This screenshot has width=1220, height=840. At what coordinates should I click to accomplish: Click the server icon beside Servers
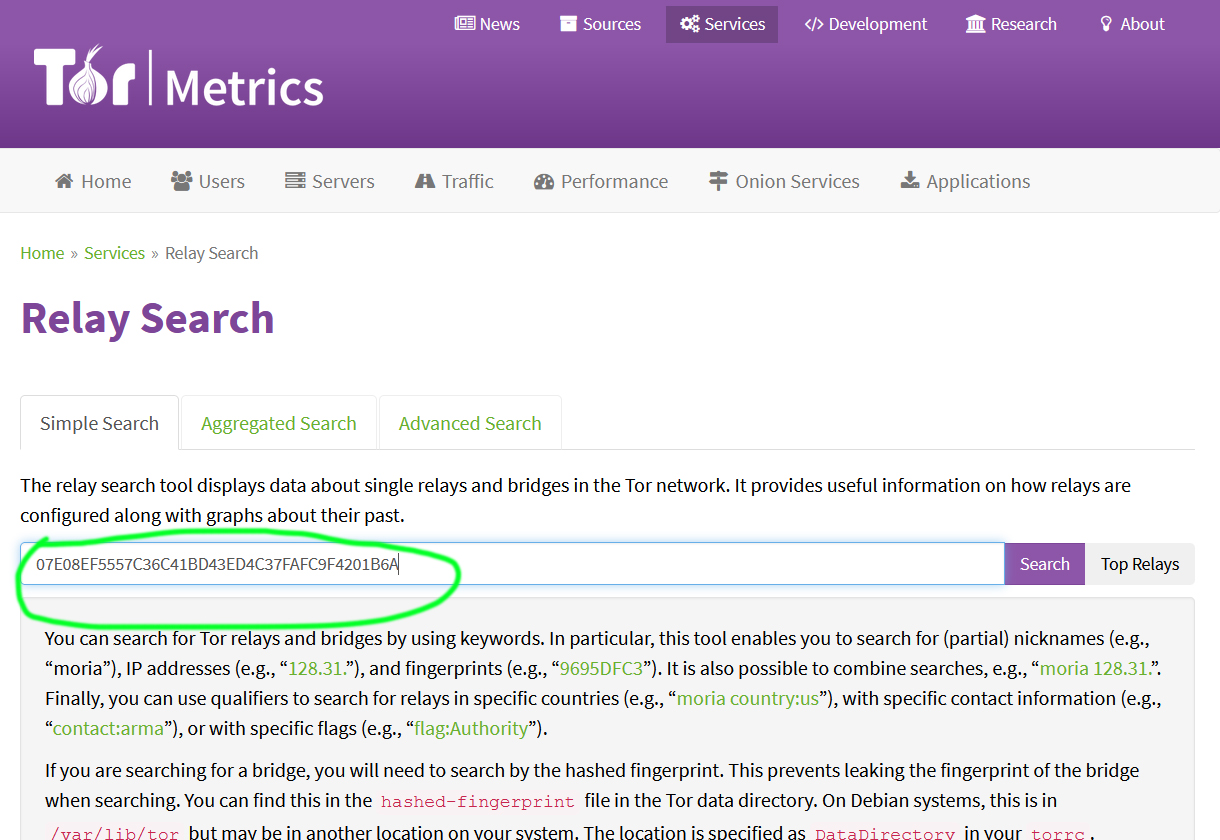click(x=295, y=181)
